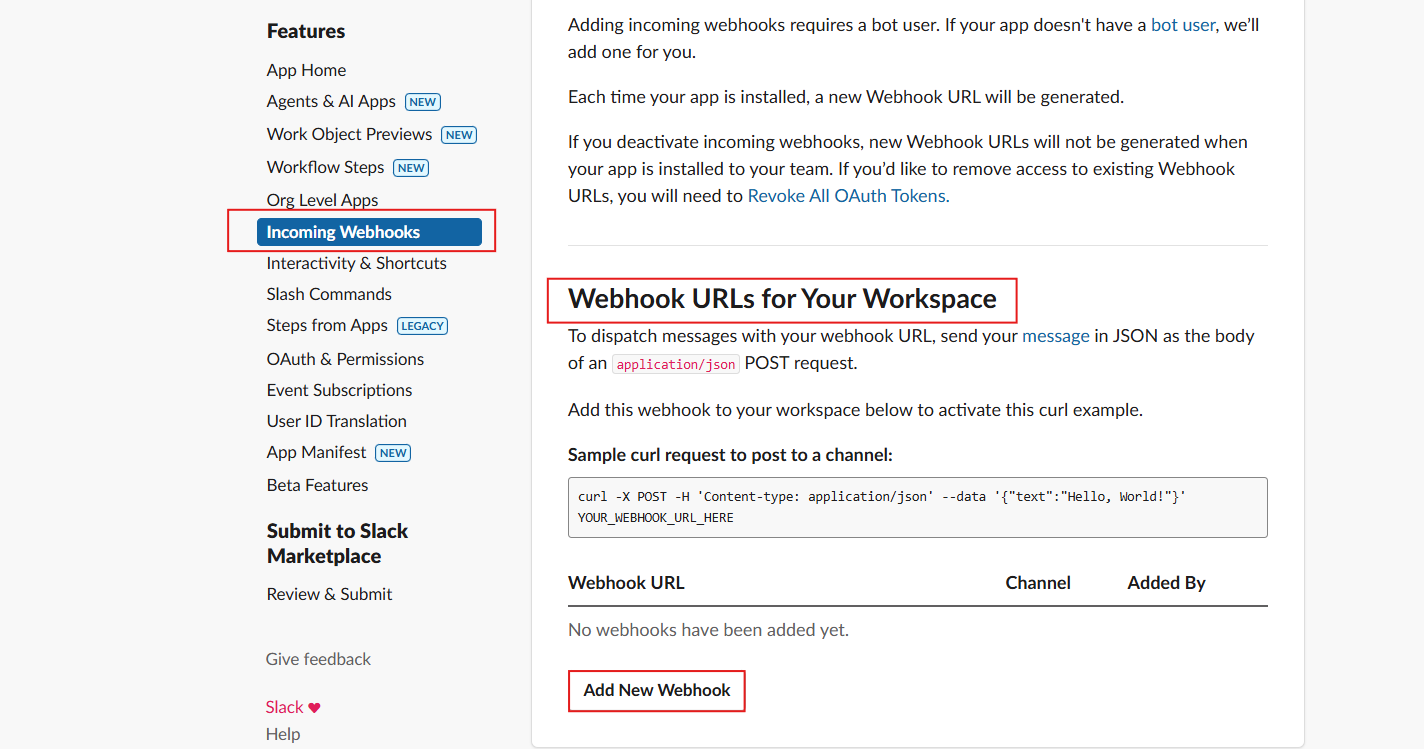The height and width of the screenshot is (749, 1424).
Task: Click the sample curl command code box
Action: point(917,507)
